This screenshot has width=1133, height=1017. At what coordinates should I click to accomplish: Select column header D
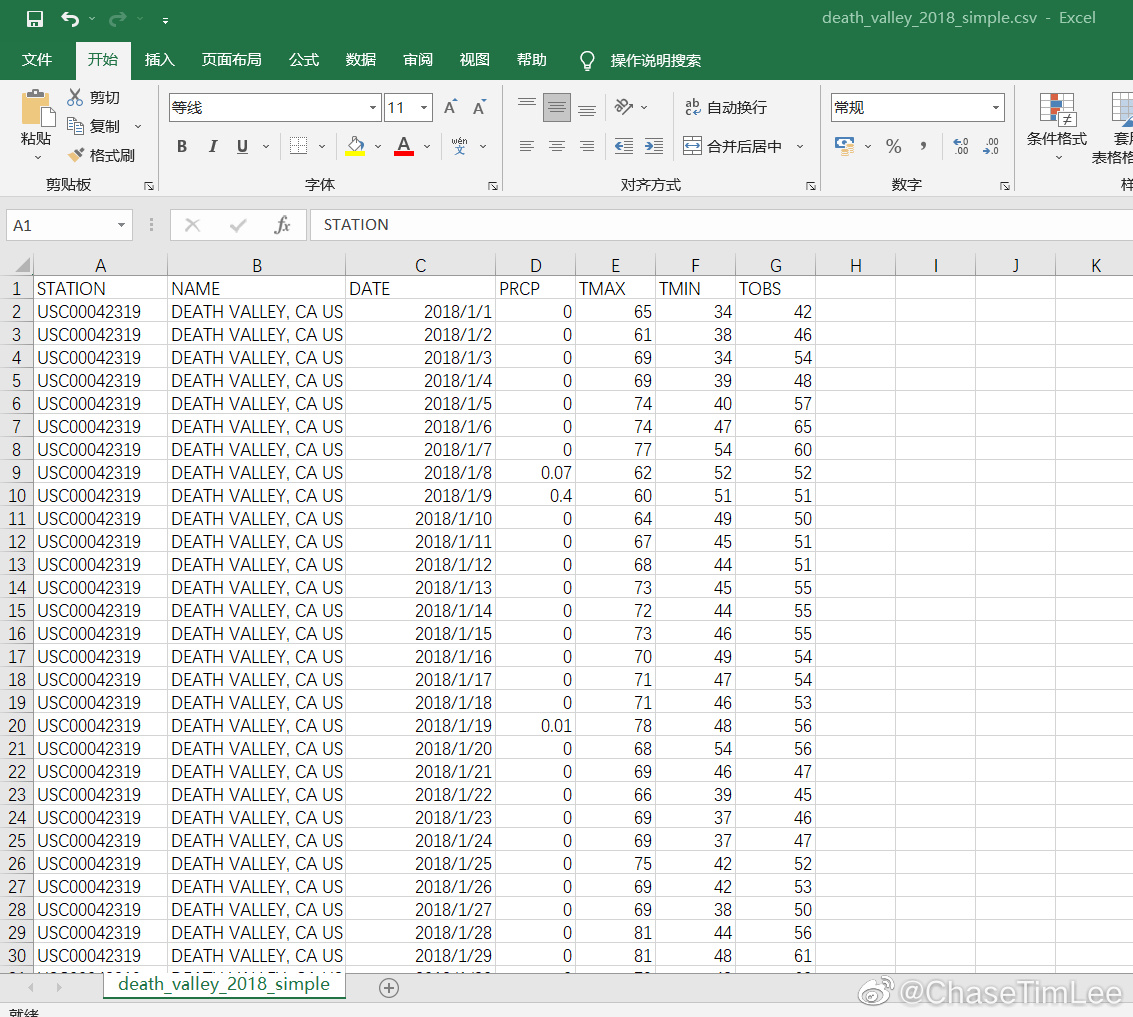click(x=535, y=265)
